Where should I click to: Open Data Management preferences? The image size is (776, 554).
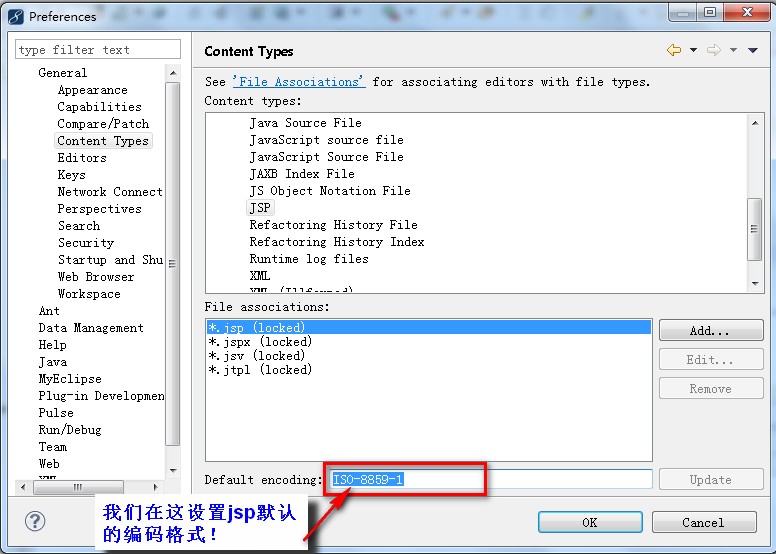click(x=91, y=328)
